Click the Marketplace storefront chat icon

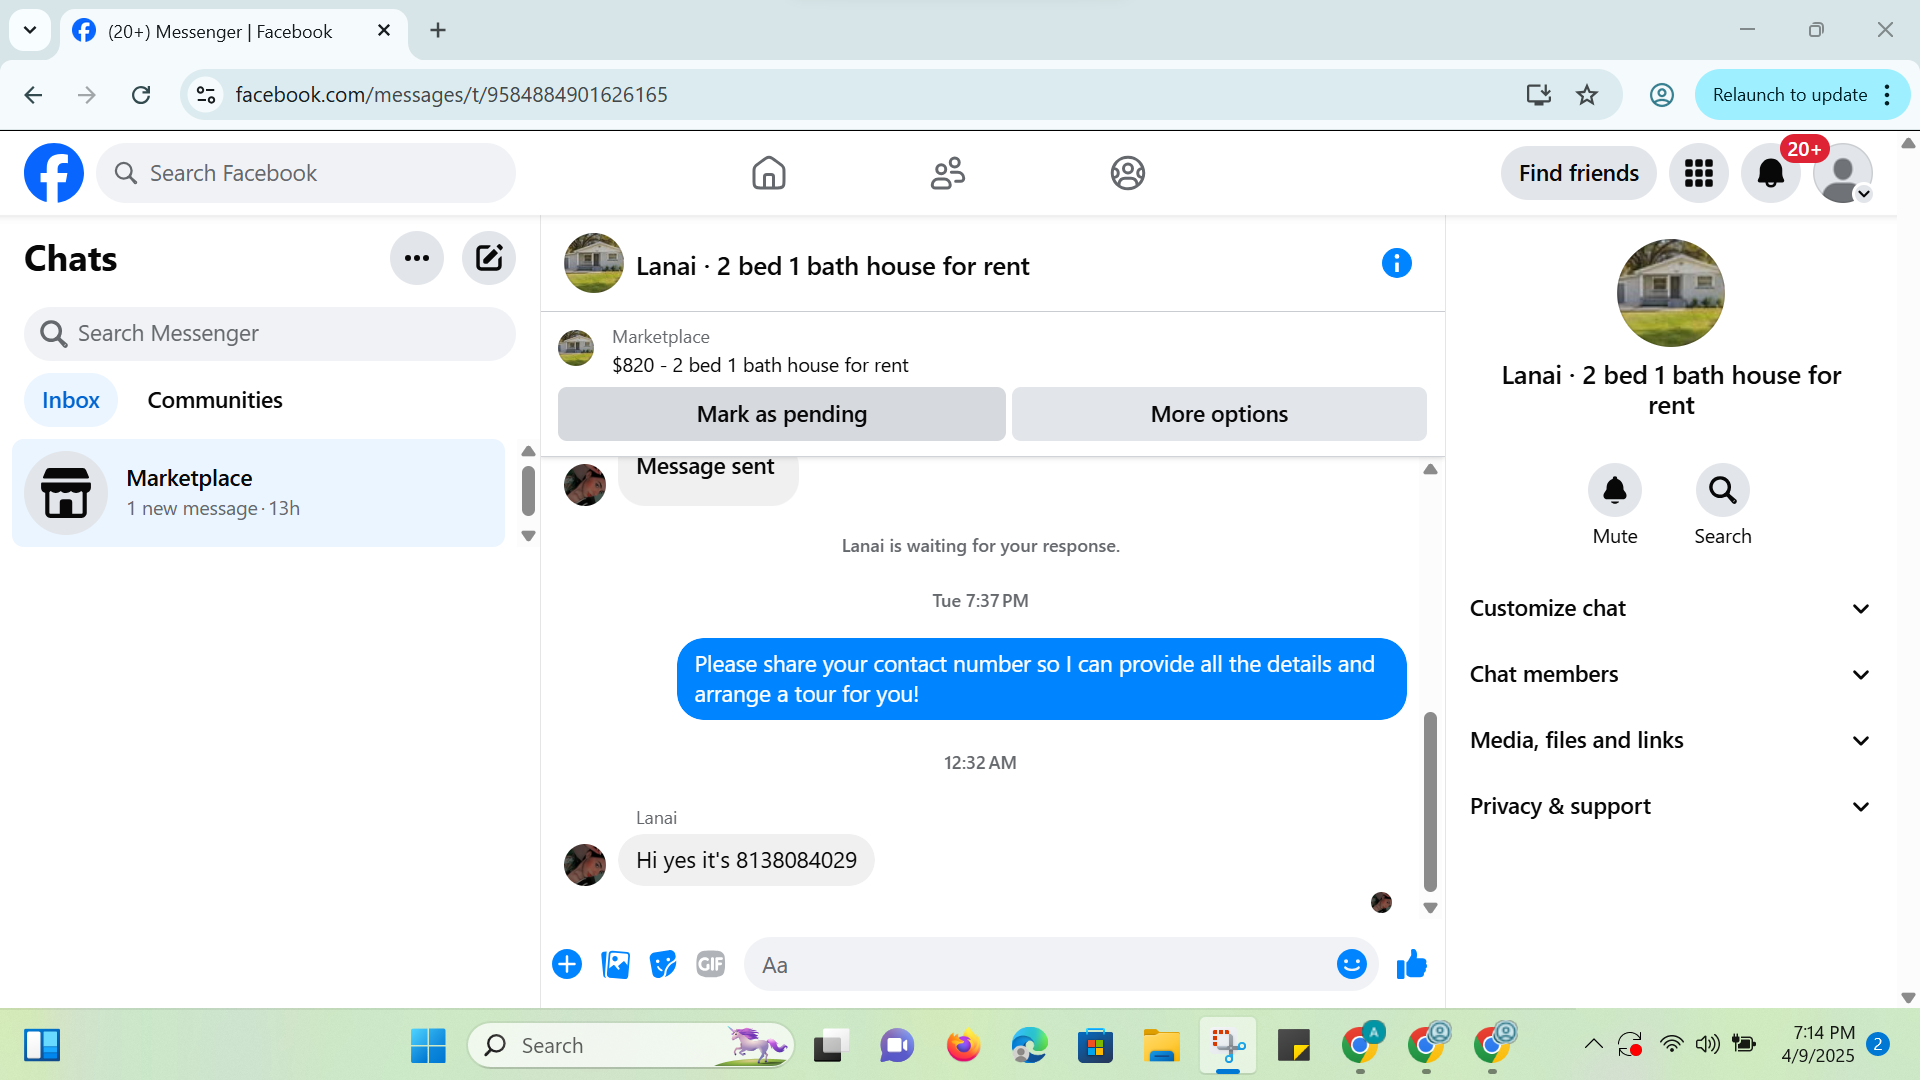click(66, 493)
